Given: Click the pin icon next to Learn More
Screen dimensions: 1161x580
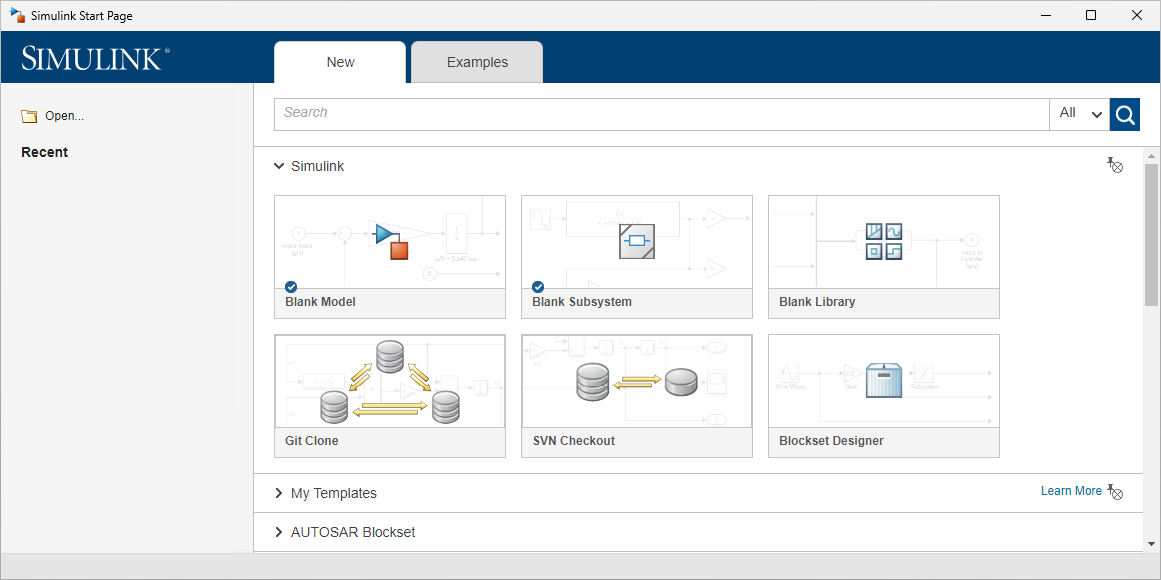Looking at the screenshot, I should [1115, 491].
